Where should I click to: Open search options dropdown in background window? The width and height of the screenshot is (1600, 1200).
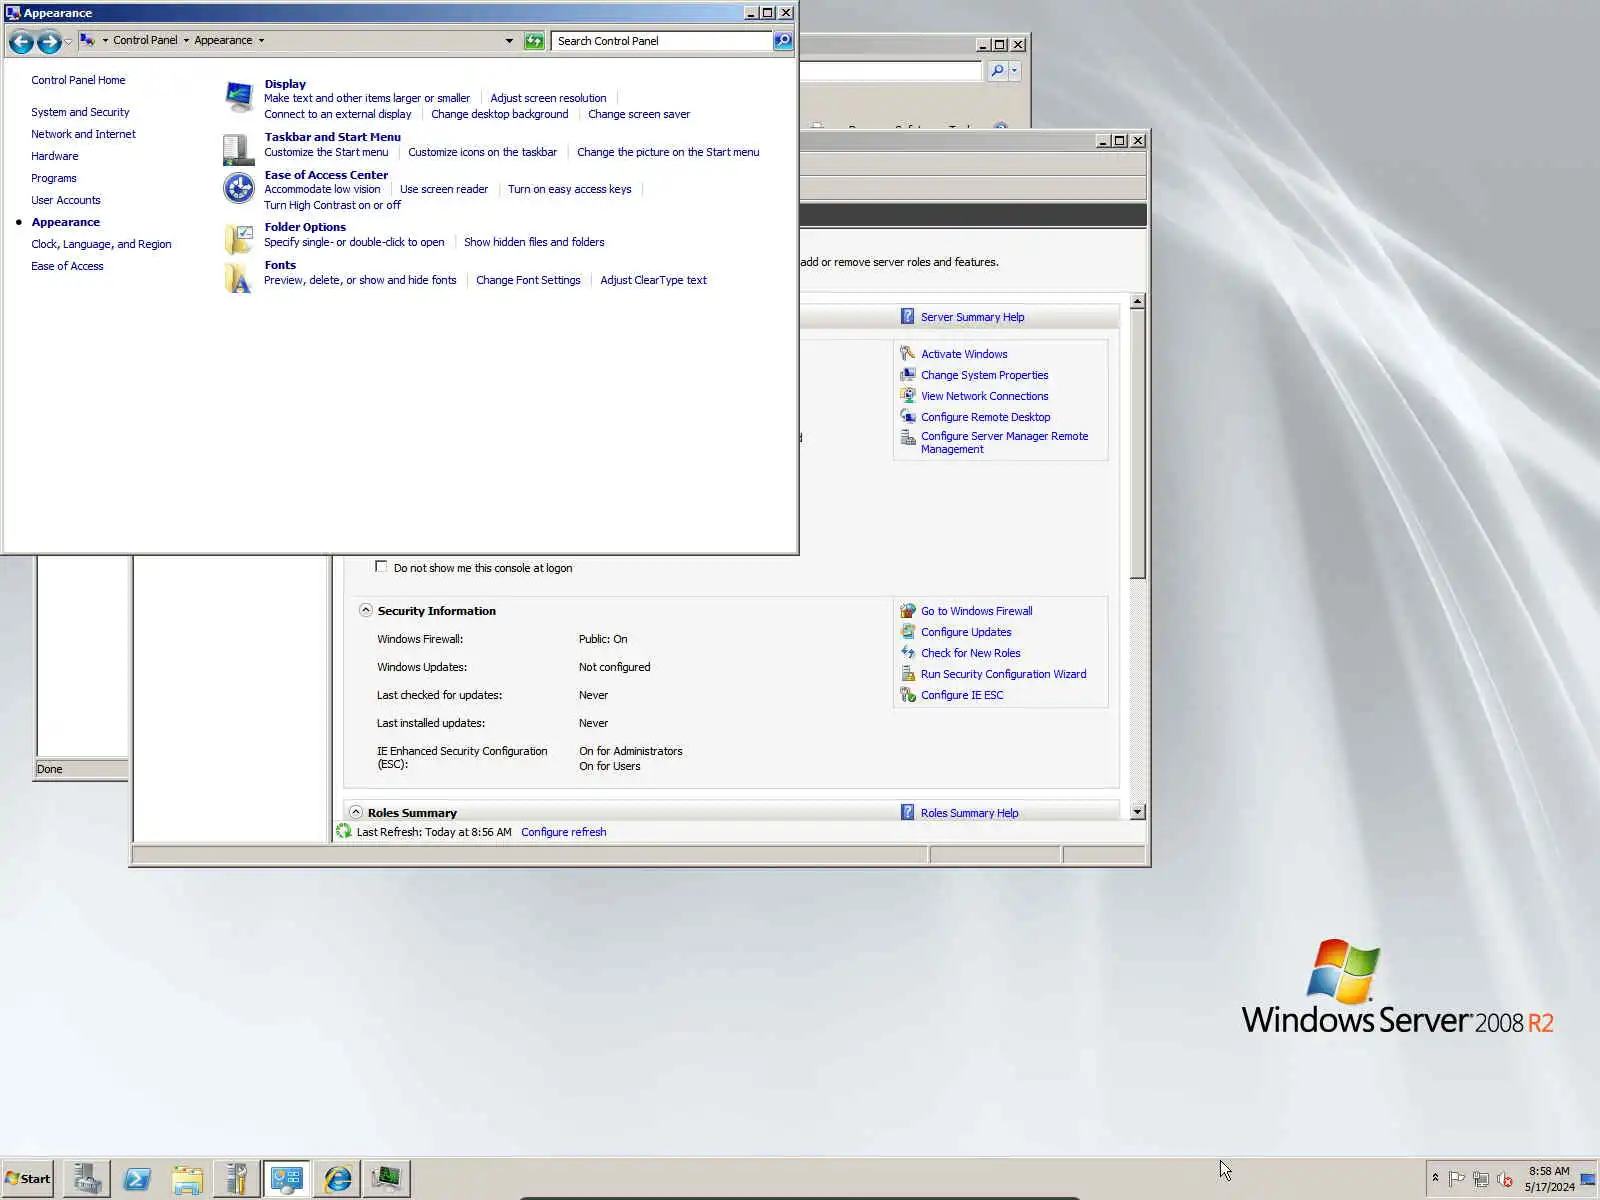click(1014, 70)
